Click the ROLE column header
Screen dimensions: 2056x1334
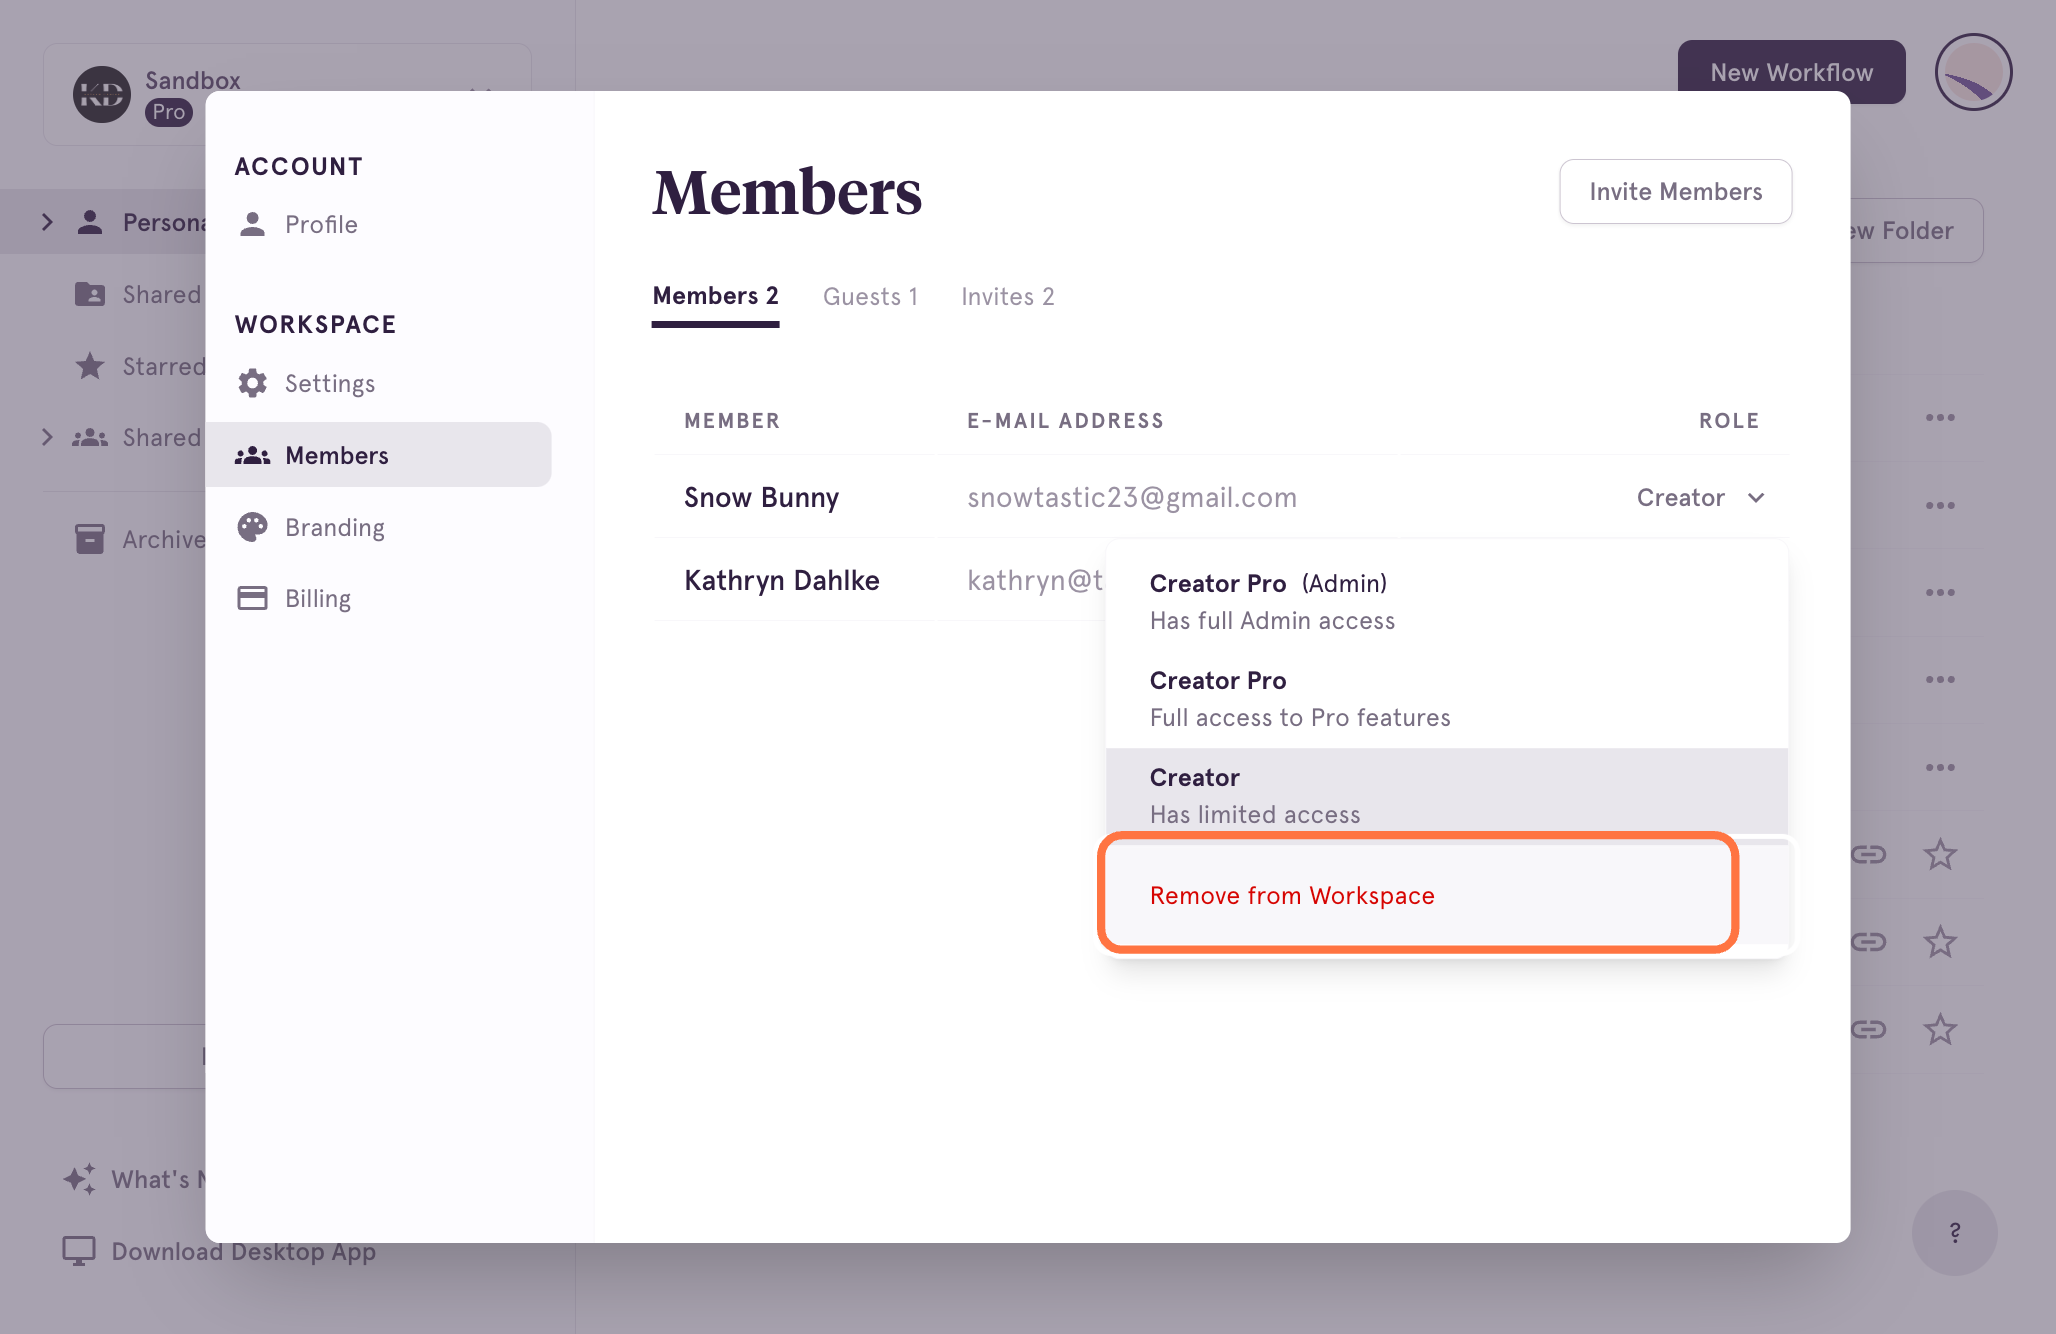(x=1729, y=421)
